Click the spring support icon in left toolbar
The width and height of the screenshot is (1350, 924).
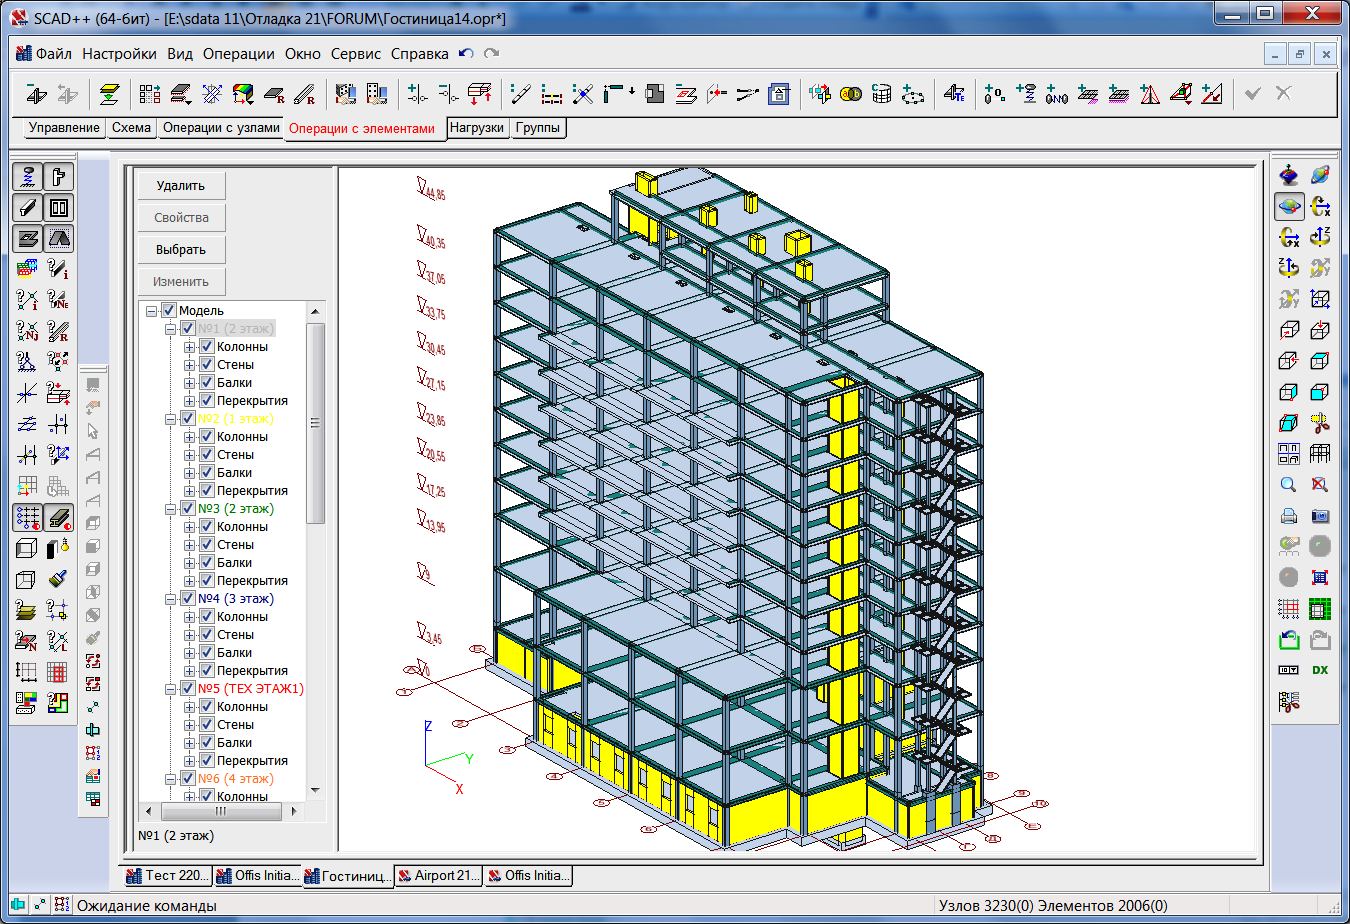tap(28, 177)
